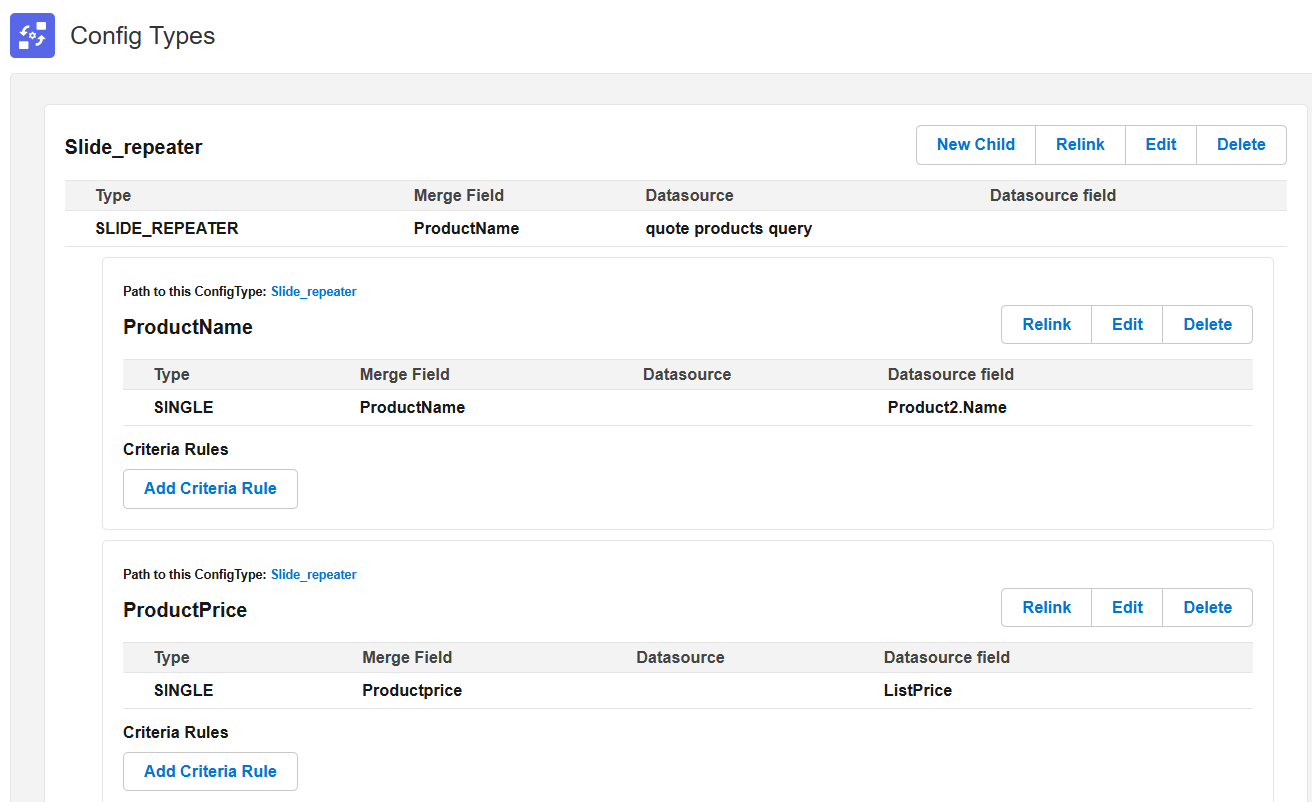Select the SLIDE_REPEATER type cell
This screenshot has width=1312, height=802.
(x=167, y=228)
